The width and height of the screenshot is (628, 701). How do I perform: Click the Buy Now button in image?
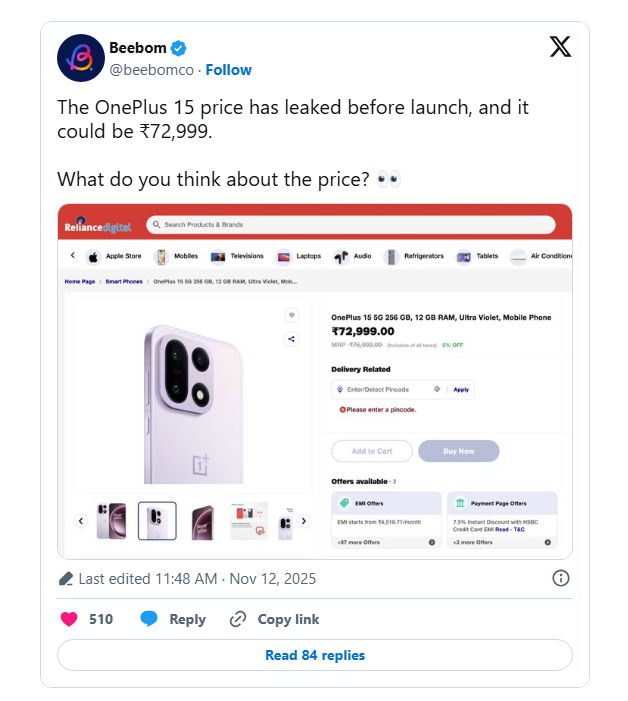pyautogui.click(x=458, y=451)
